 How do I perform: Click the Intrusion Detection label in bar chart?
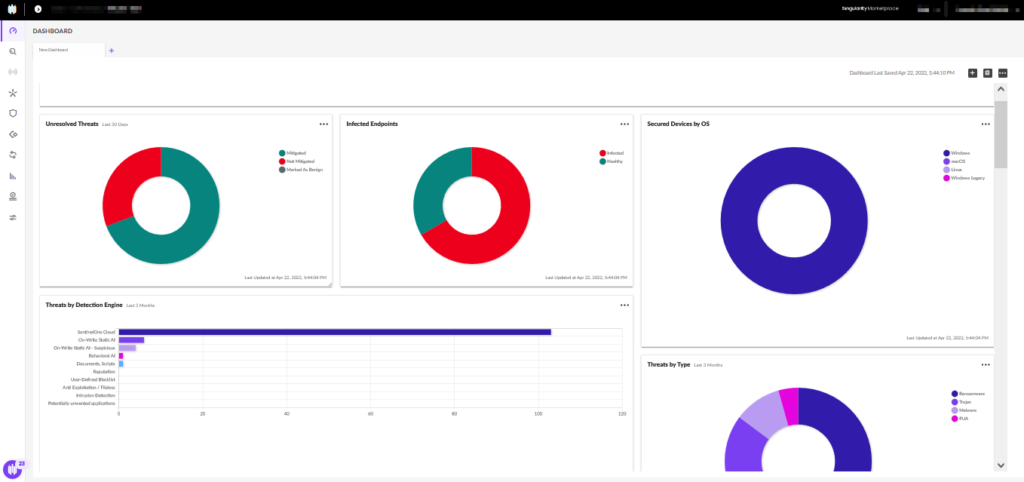[95, 395]
